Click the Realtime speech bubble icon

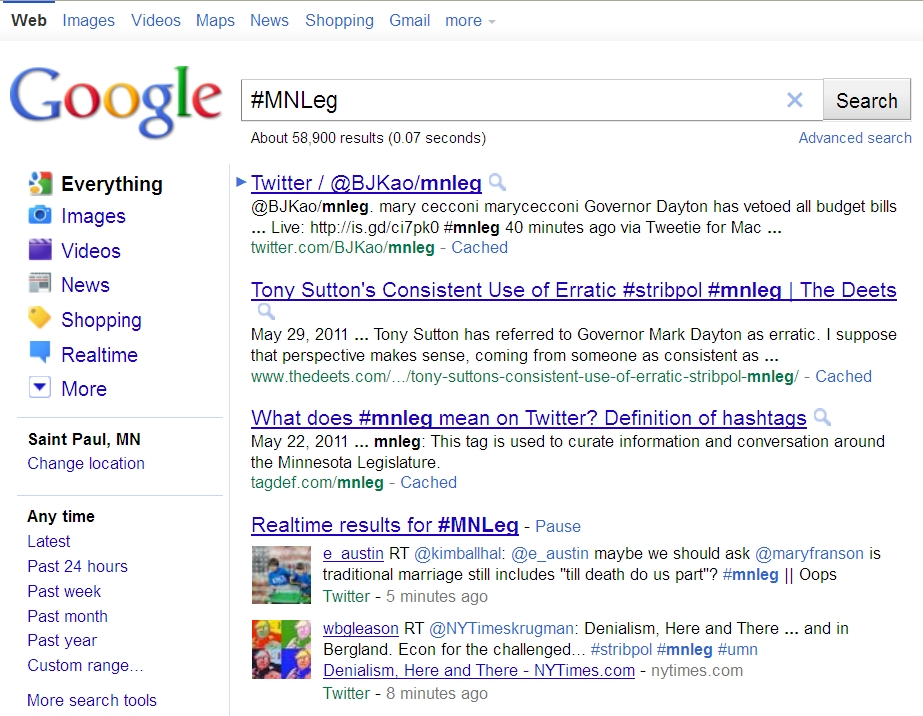(x=40, y=352)
